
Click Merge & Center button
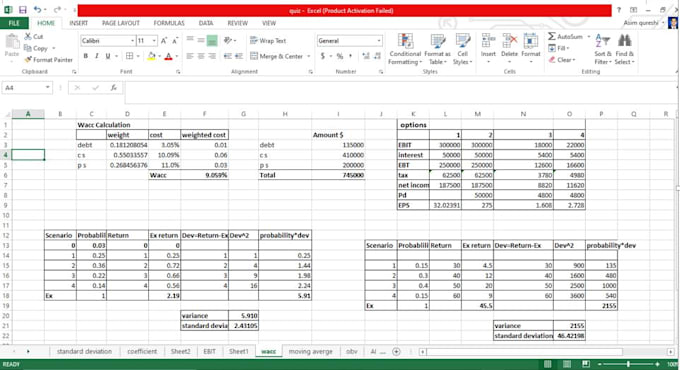click(277, 56)
